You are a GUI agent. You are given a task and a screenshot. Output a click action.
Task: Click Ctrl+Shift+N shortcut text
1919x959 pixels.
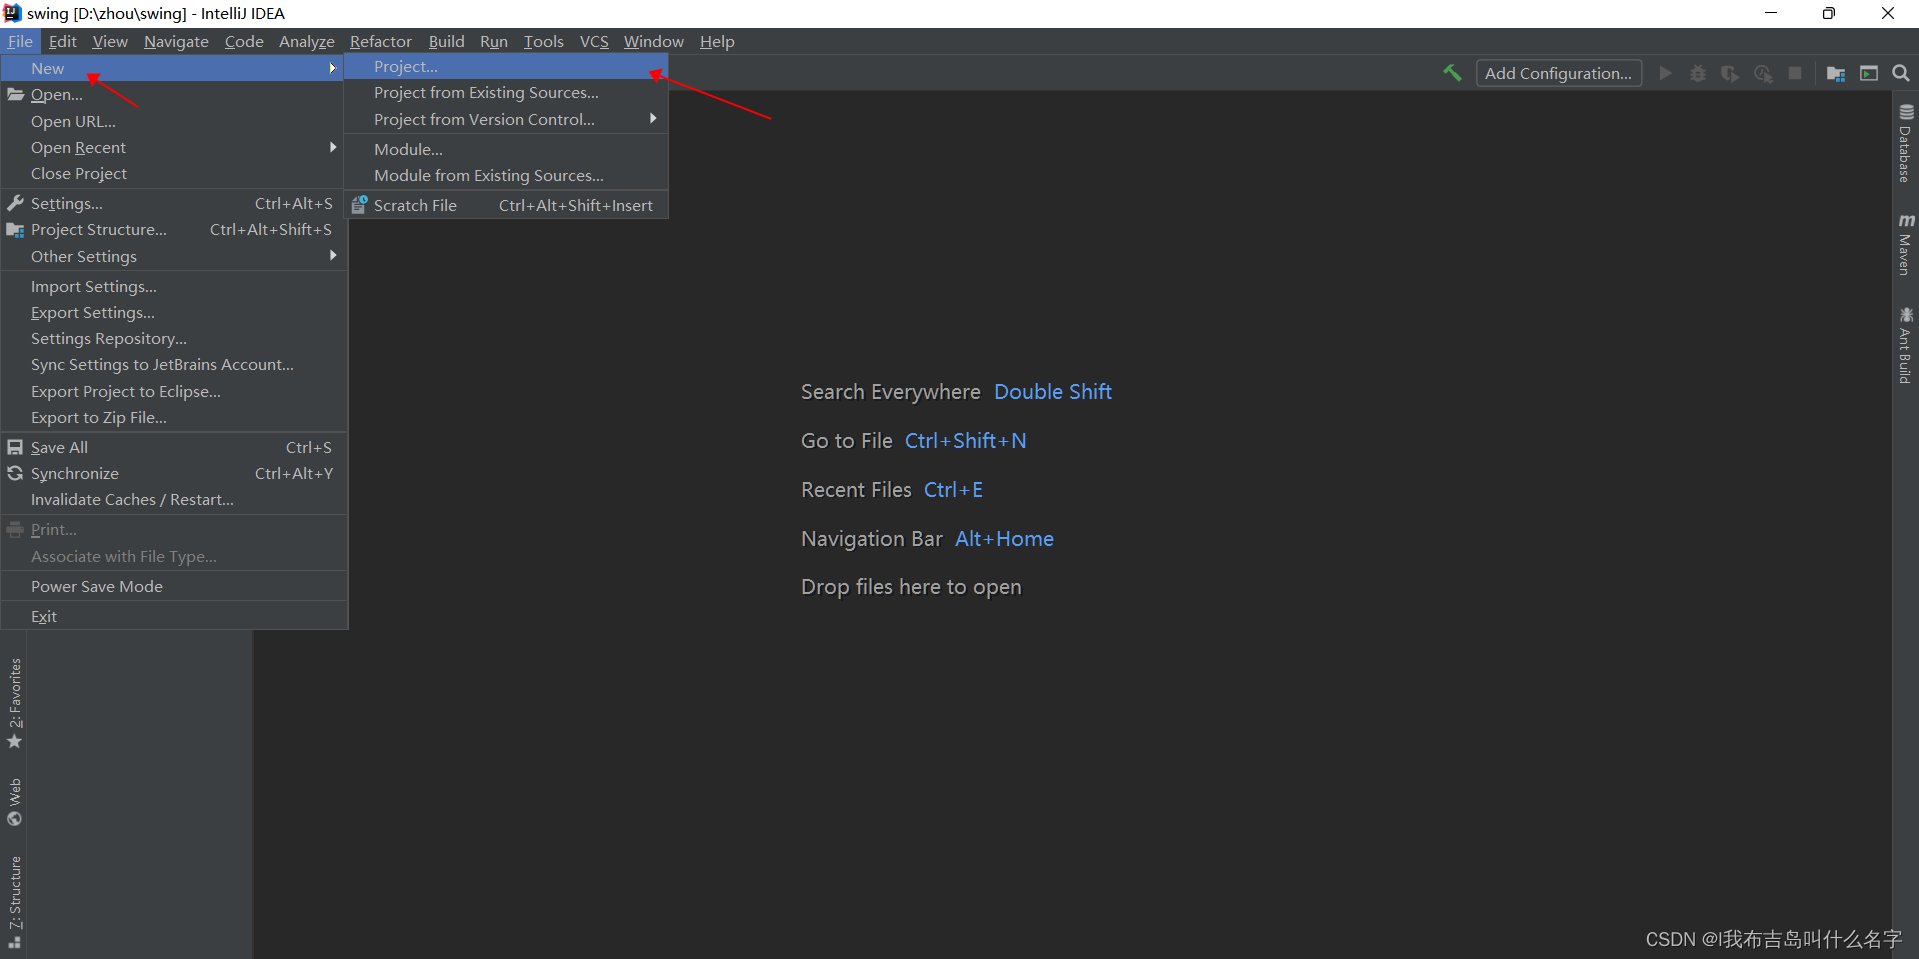click(966, 441)
